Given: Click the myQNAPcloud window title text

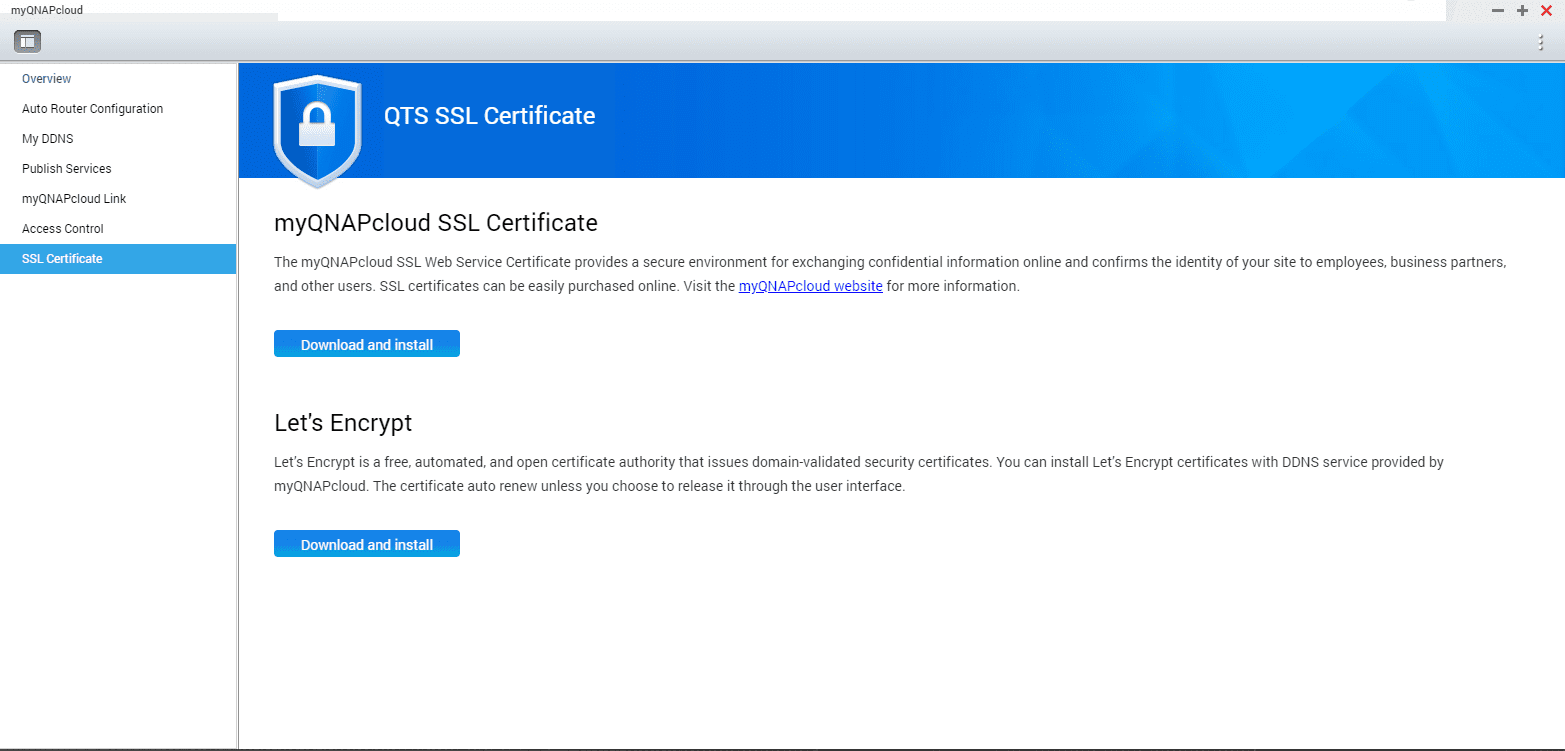Looking at the screenshot, I should (47, 10).
